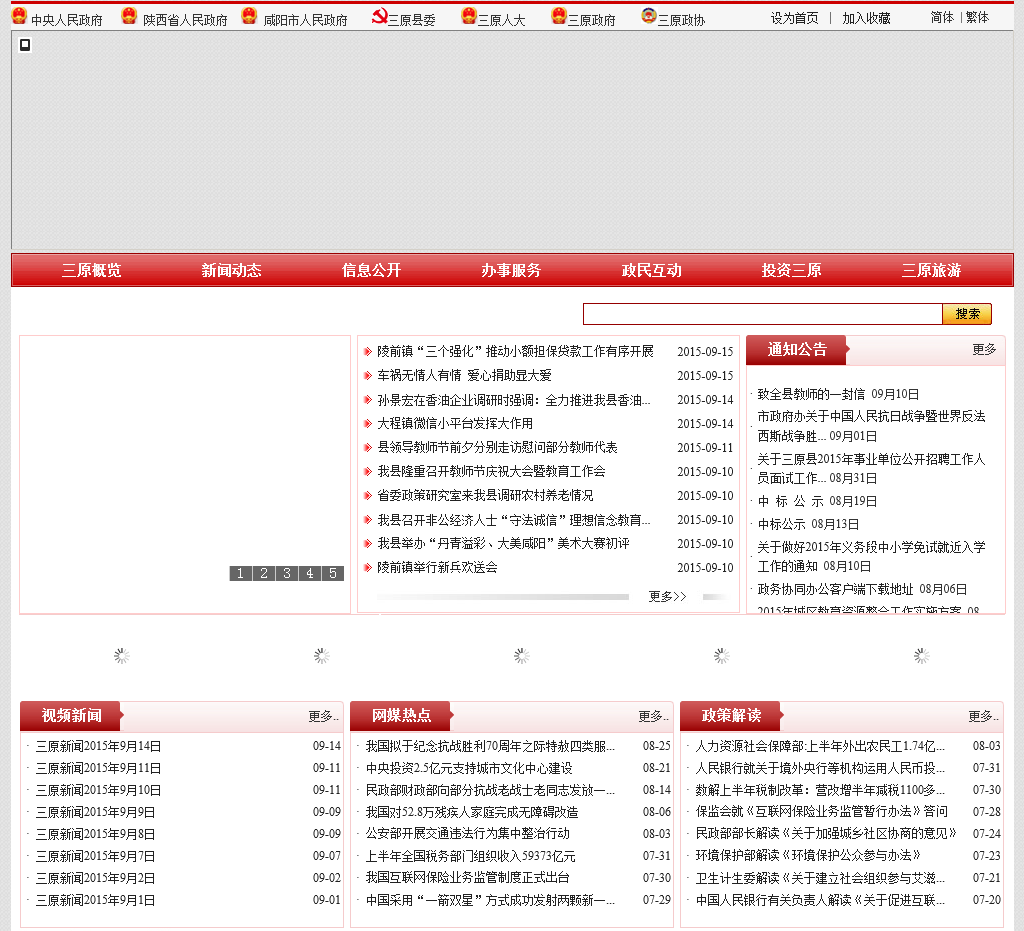Open notice 政务协同办公客户端下载地址
Viewport: 1024px width, 931px height.
(835, 589)
